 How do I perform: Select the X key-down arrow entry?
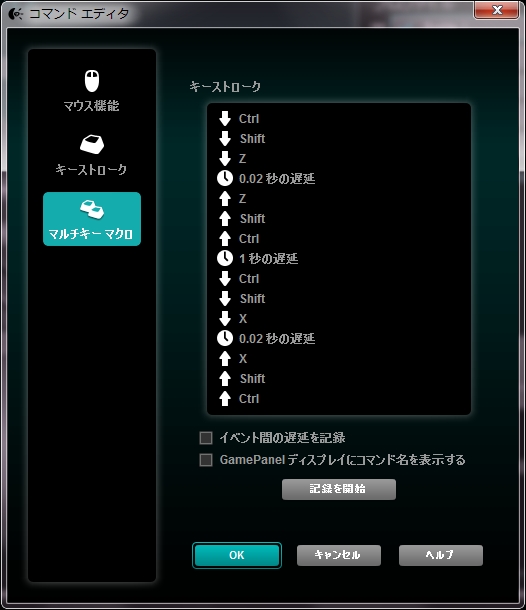(x=233, y=319)
